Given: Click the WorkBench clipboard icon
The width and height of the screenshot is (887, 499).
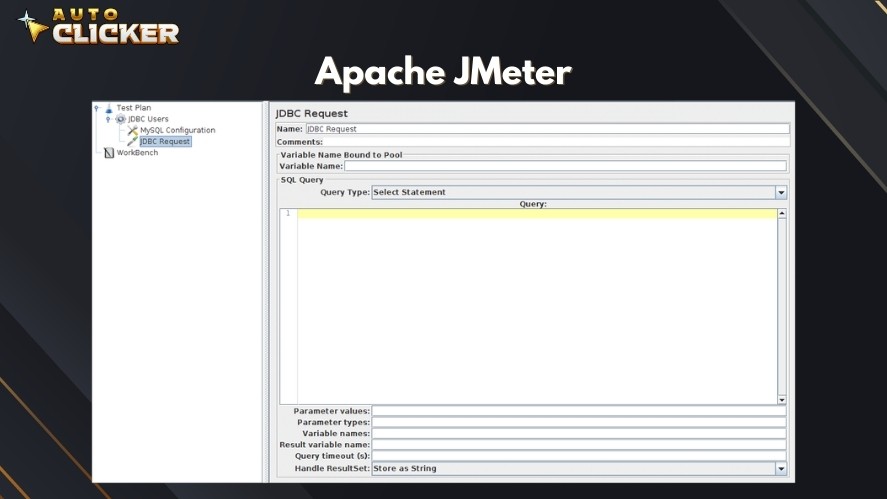Looking at the screenshot, I should 109,153.
